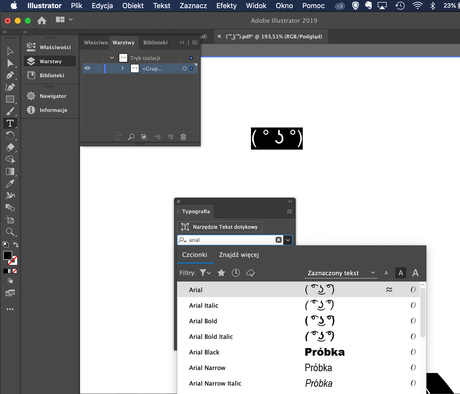Screen dimensions: 460x394
Task: Select the Type tool
Action: (x=10, y=123)
